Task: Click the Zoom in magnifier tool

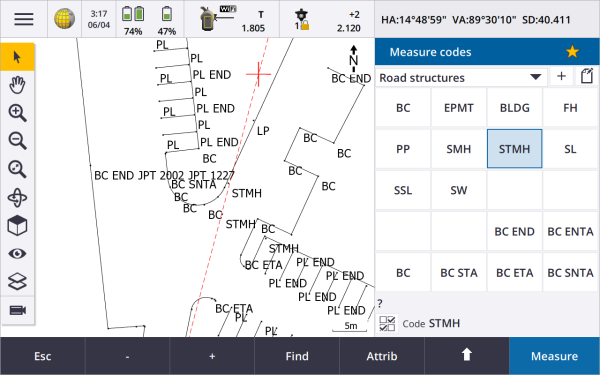Action: [x=17, y=113]
